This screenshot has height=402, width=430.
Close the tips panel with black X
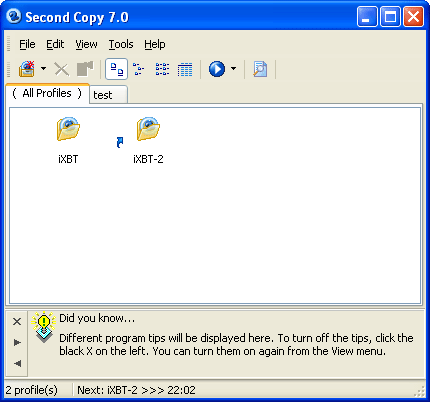(x=17, y=322)
